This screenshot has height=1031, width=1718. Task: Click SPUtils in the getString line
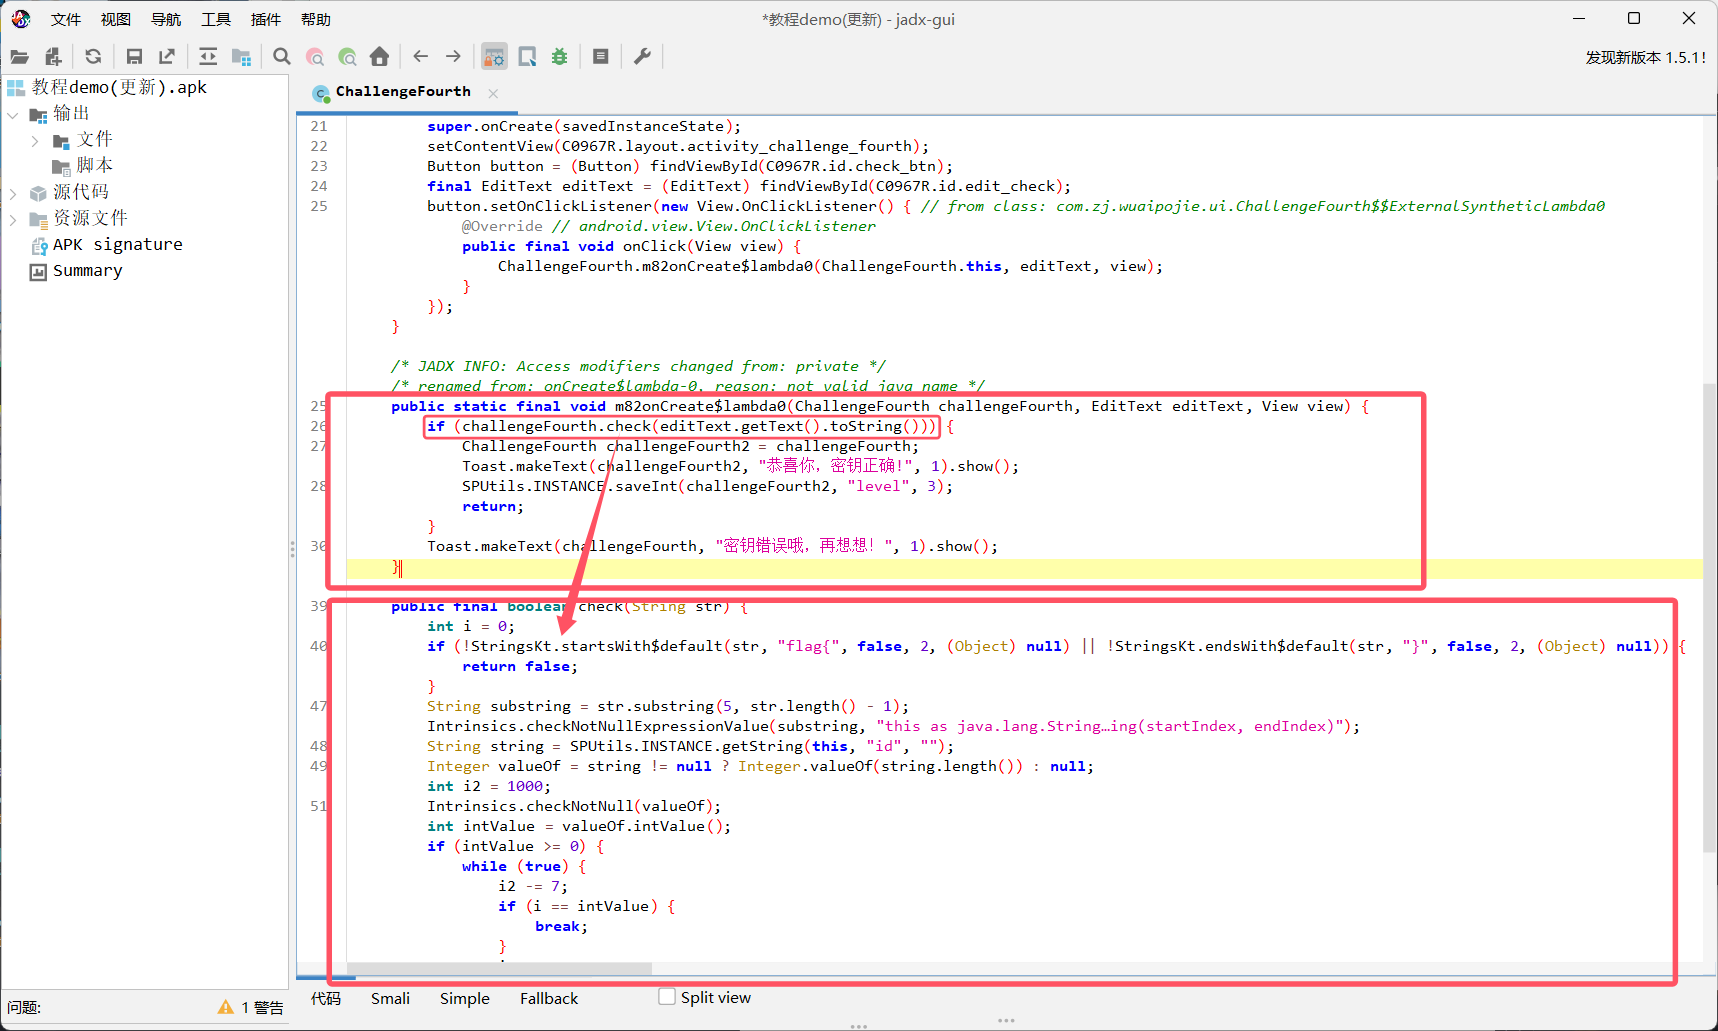[x=601, y=746]
